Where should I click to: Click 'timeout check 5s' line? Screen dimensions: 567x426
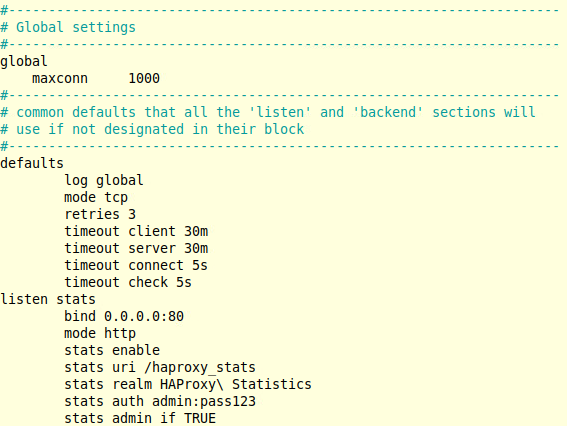(128, 282)
